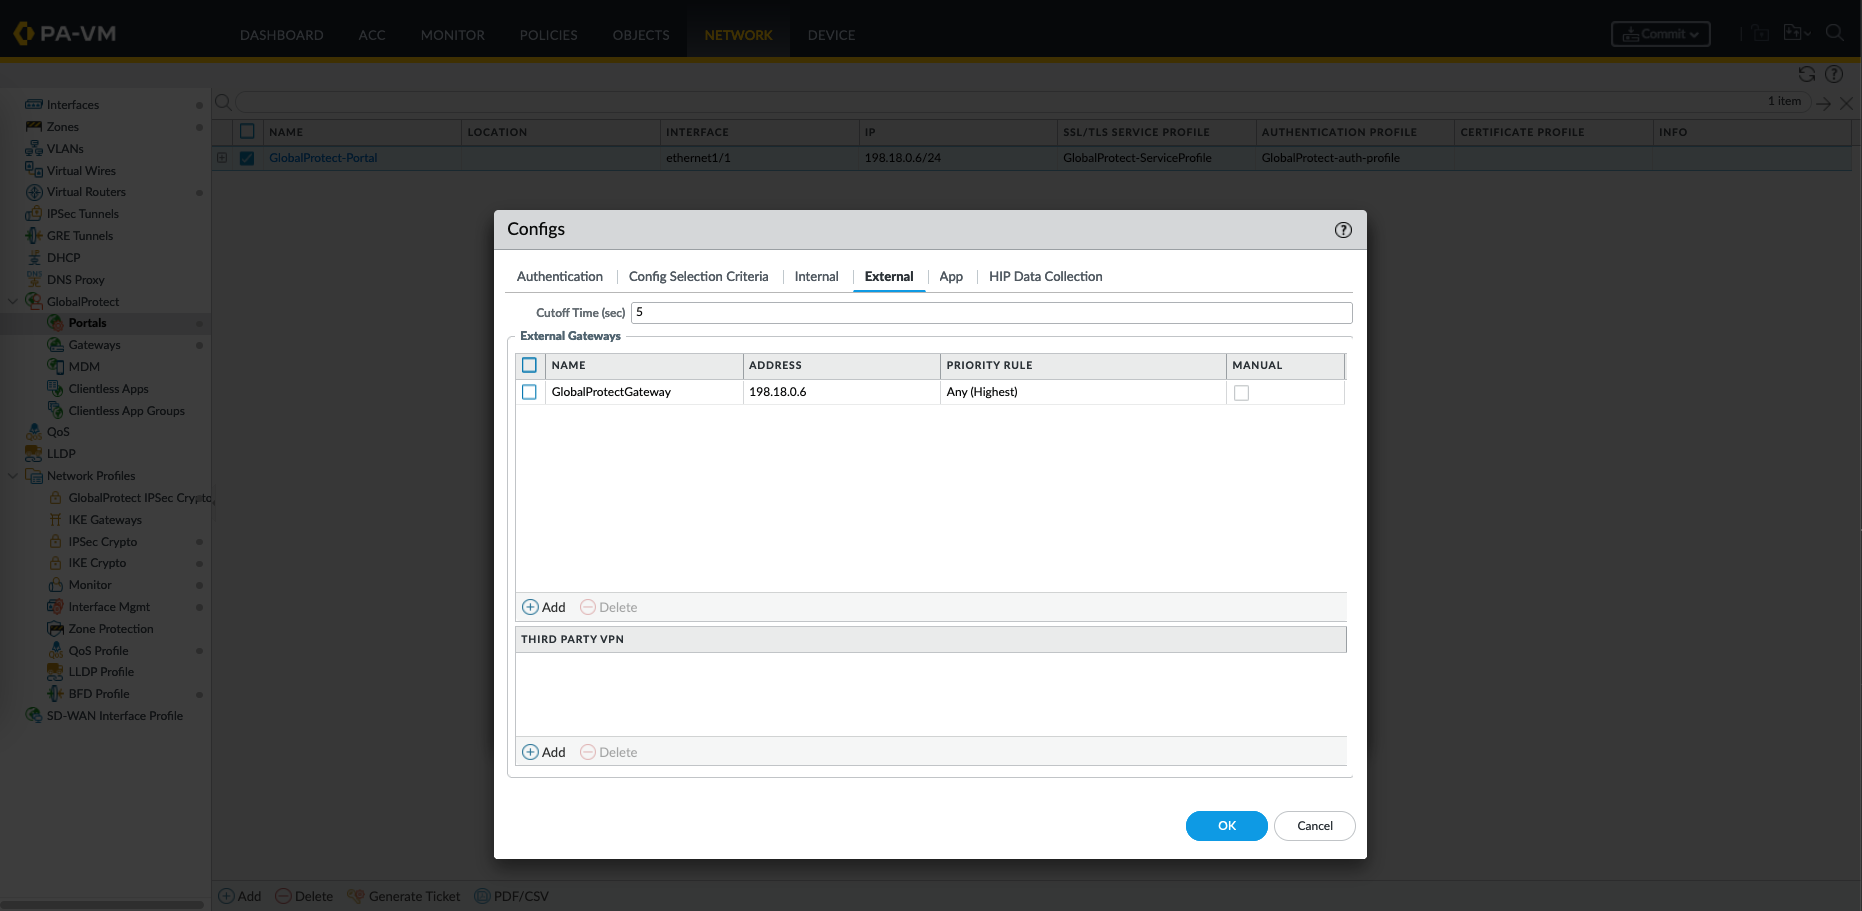Click Add under External Gateways
The height and width of the screenshot is (911, 1862).
[x=544, y=607]
